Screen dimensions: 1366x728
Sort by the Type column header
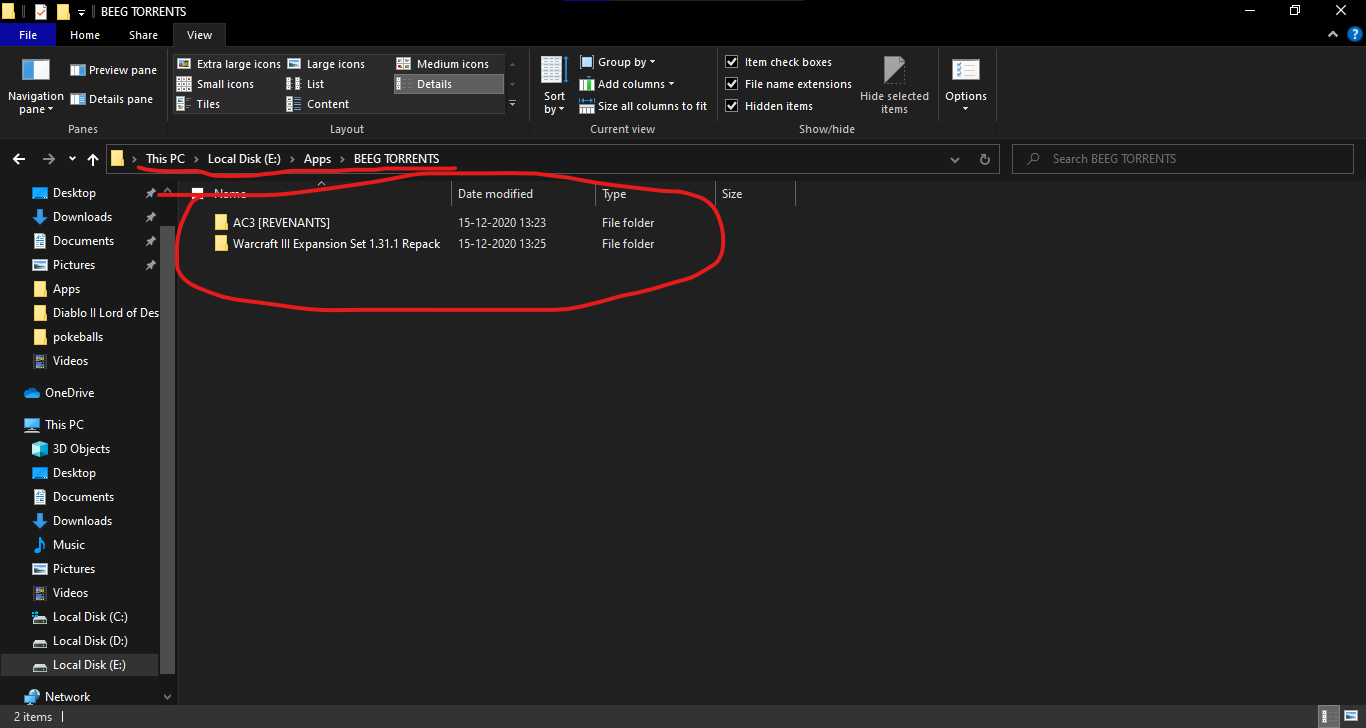pyautogui.click(x=655, y=194)
